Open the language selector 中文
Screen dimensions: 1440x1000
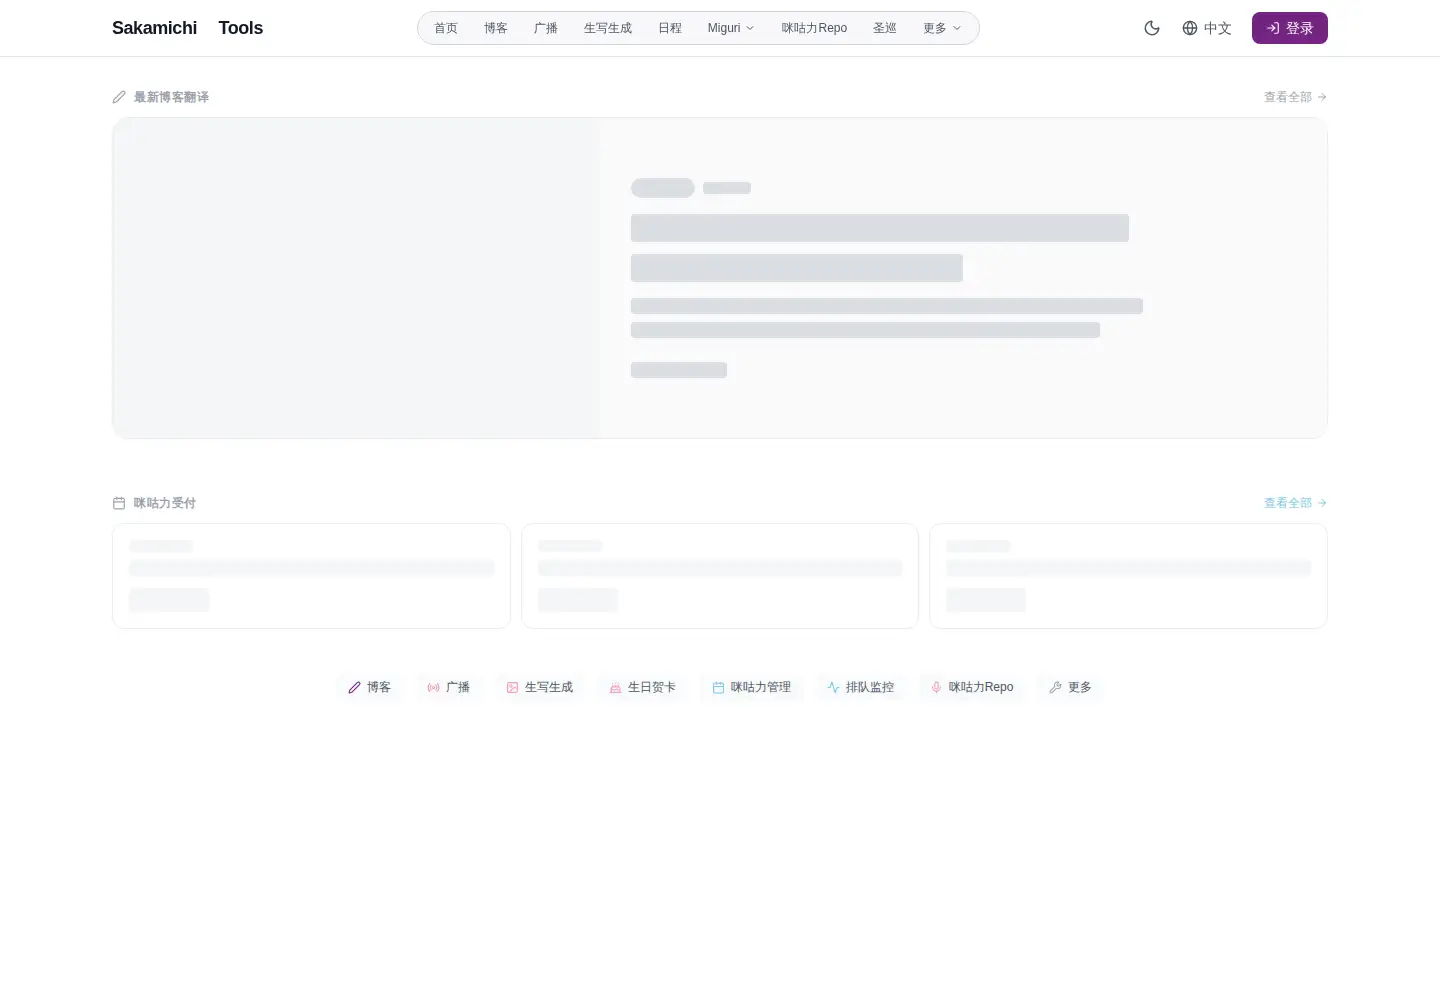coord(1206,28)
